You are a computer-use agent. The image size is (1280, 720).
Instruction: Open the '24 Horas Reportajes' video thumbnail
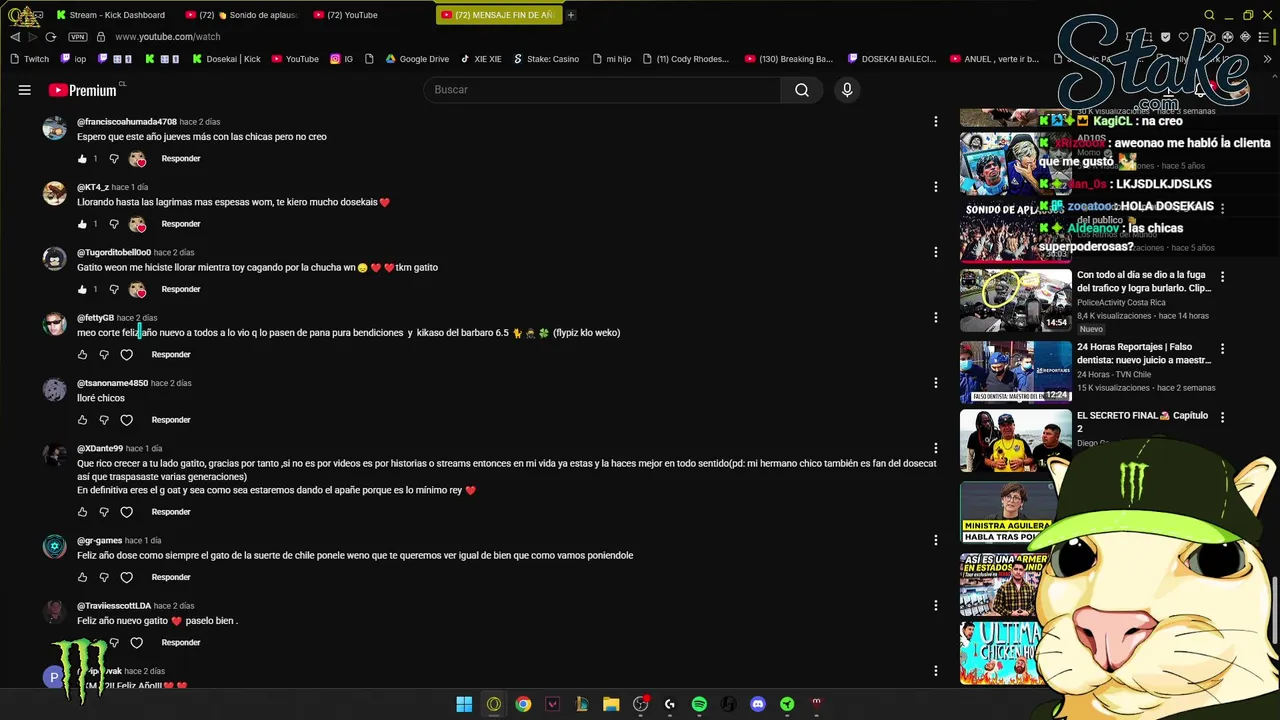click(1015, 371)
